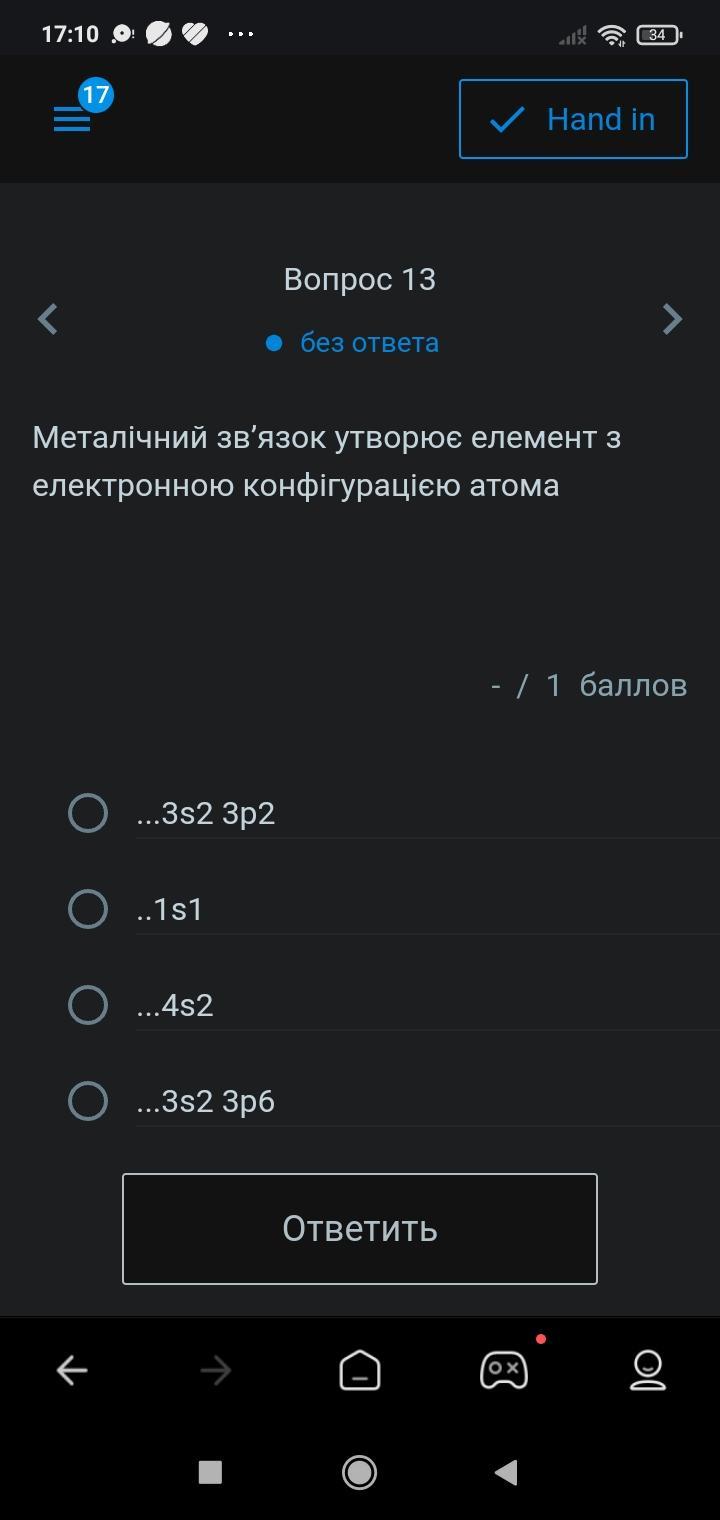Tap browser forward arrow icon
The width and height of the screenshot is (720, 1520).
click(x=216, y=1370)
